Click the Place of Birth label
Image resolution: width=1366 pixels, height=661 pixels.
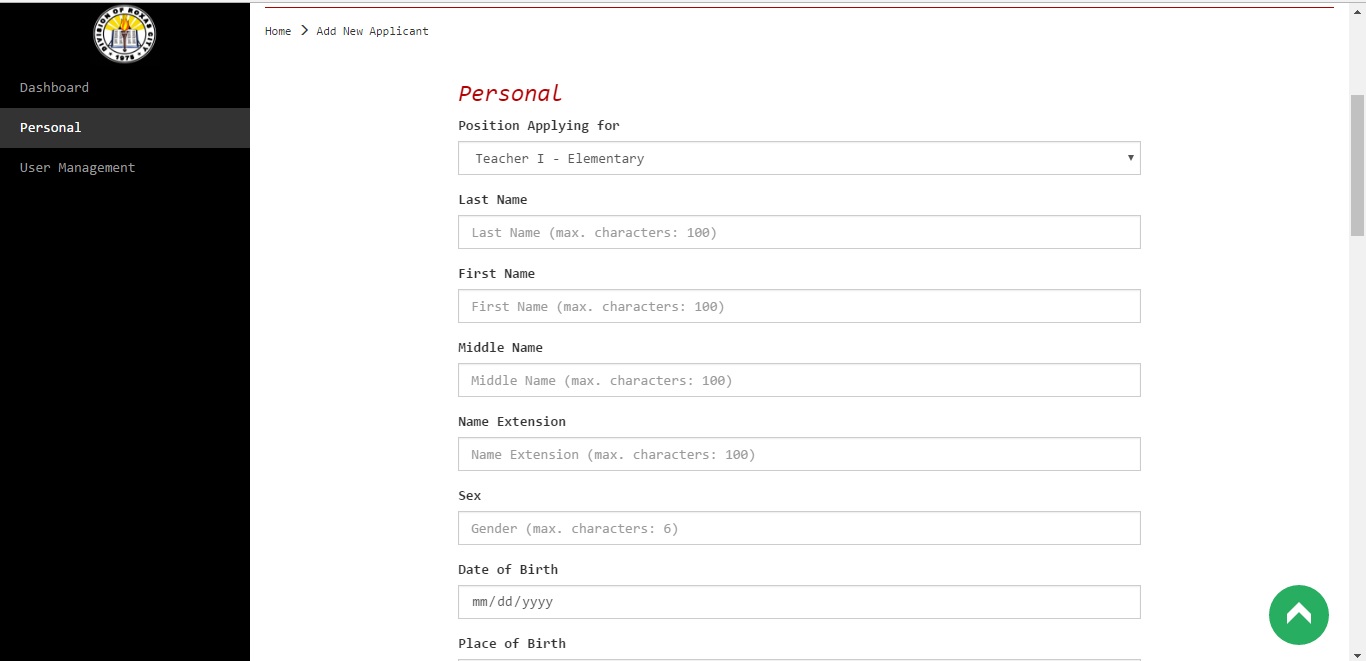click(512, 644)
